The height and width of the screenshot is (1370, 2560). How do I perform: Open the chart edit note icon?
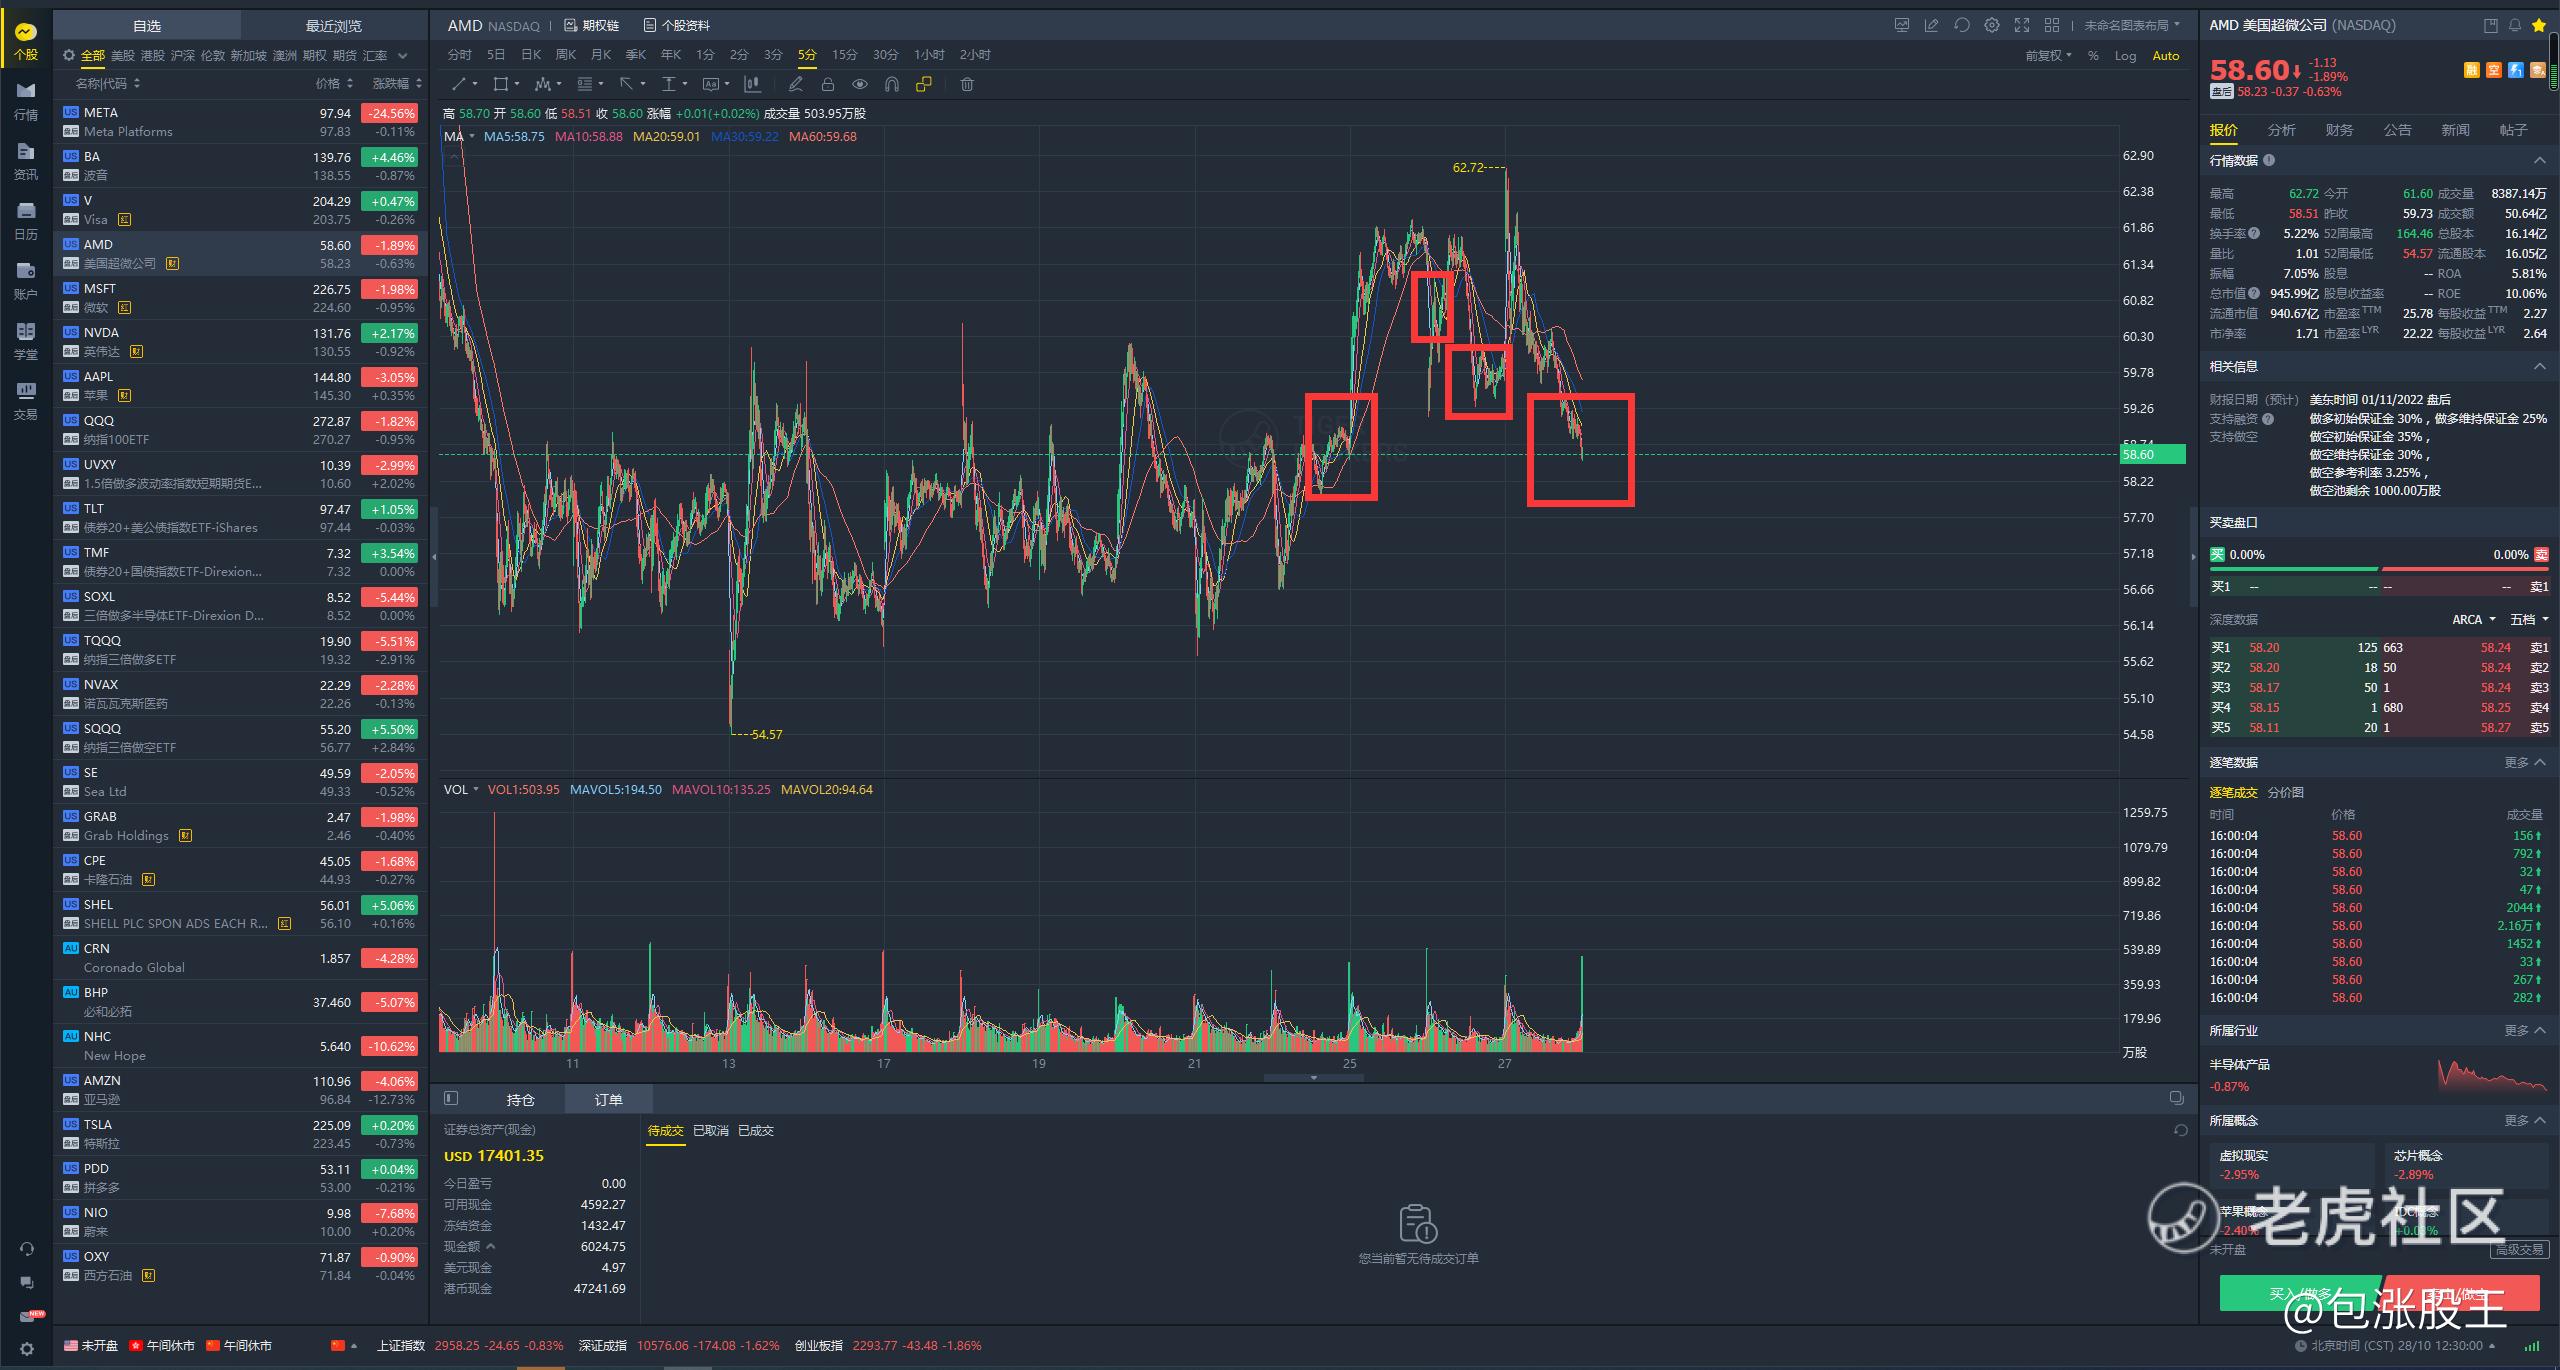(1932, 25)
